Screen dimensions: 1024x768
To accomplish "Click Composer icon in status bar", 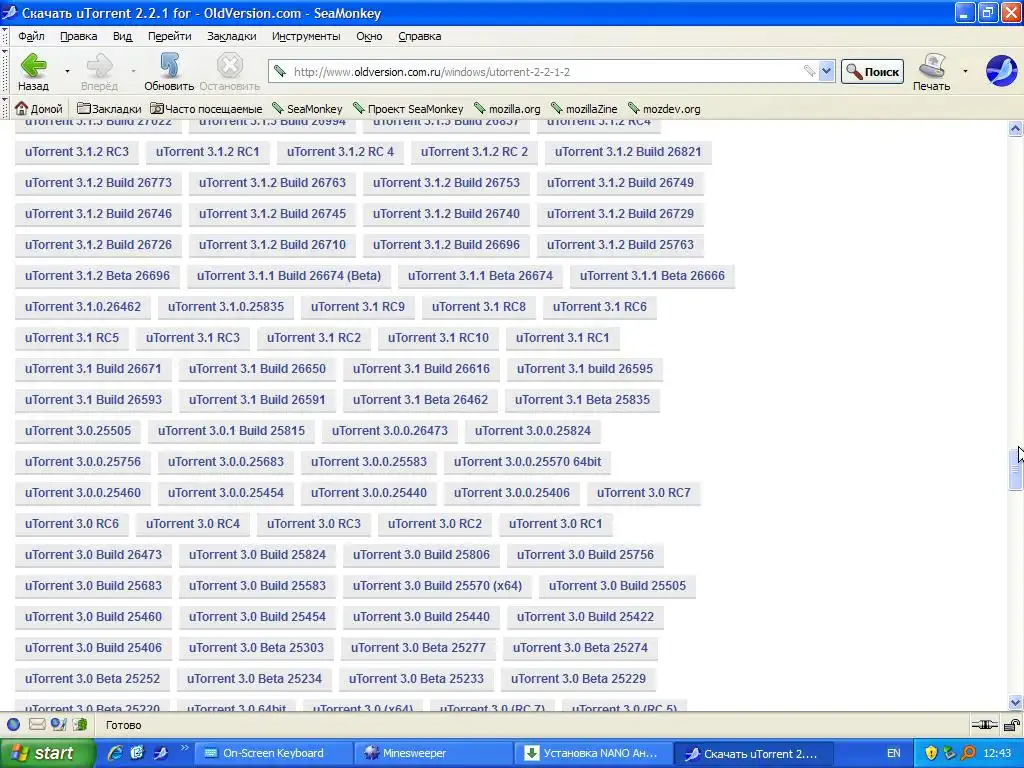I will pos(59,724).
